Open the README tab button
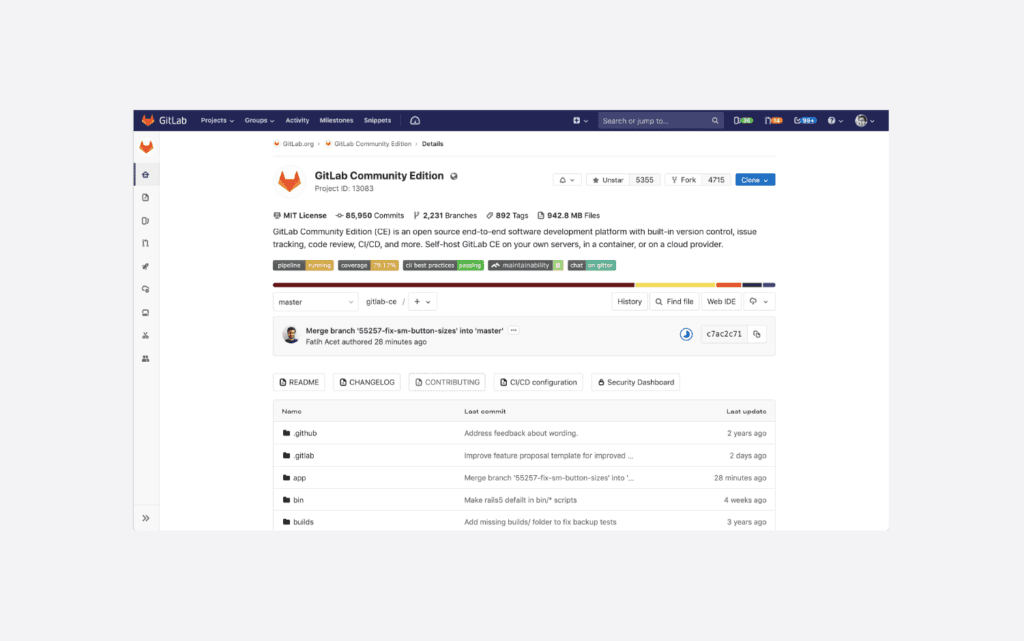 298,383
